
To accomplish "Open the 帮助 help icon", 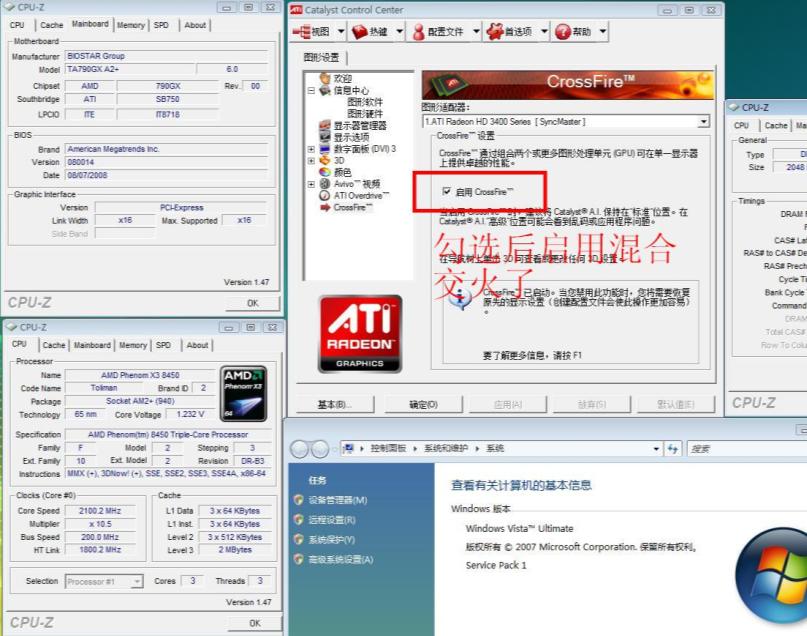I will (x=563, y=31).
